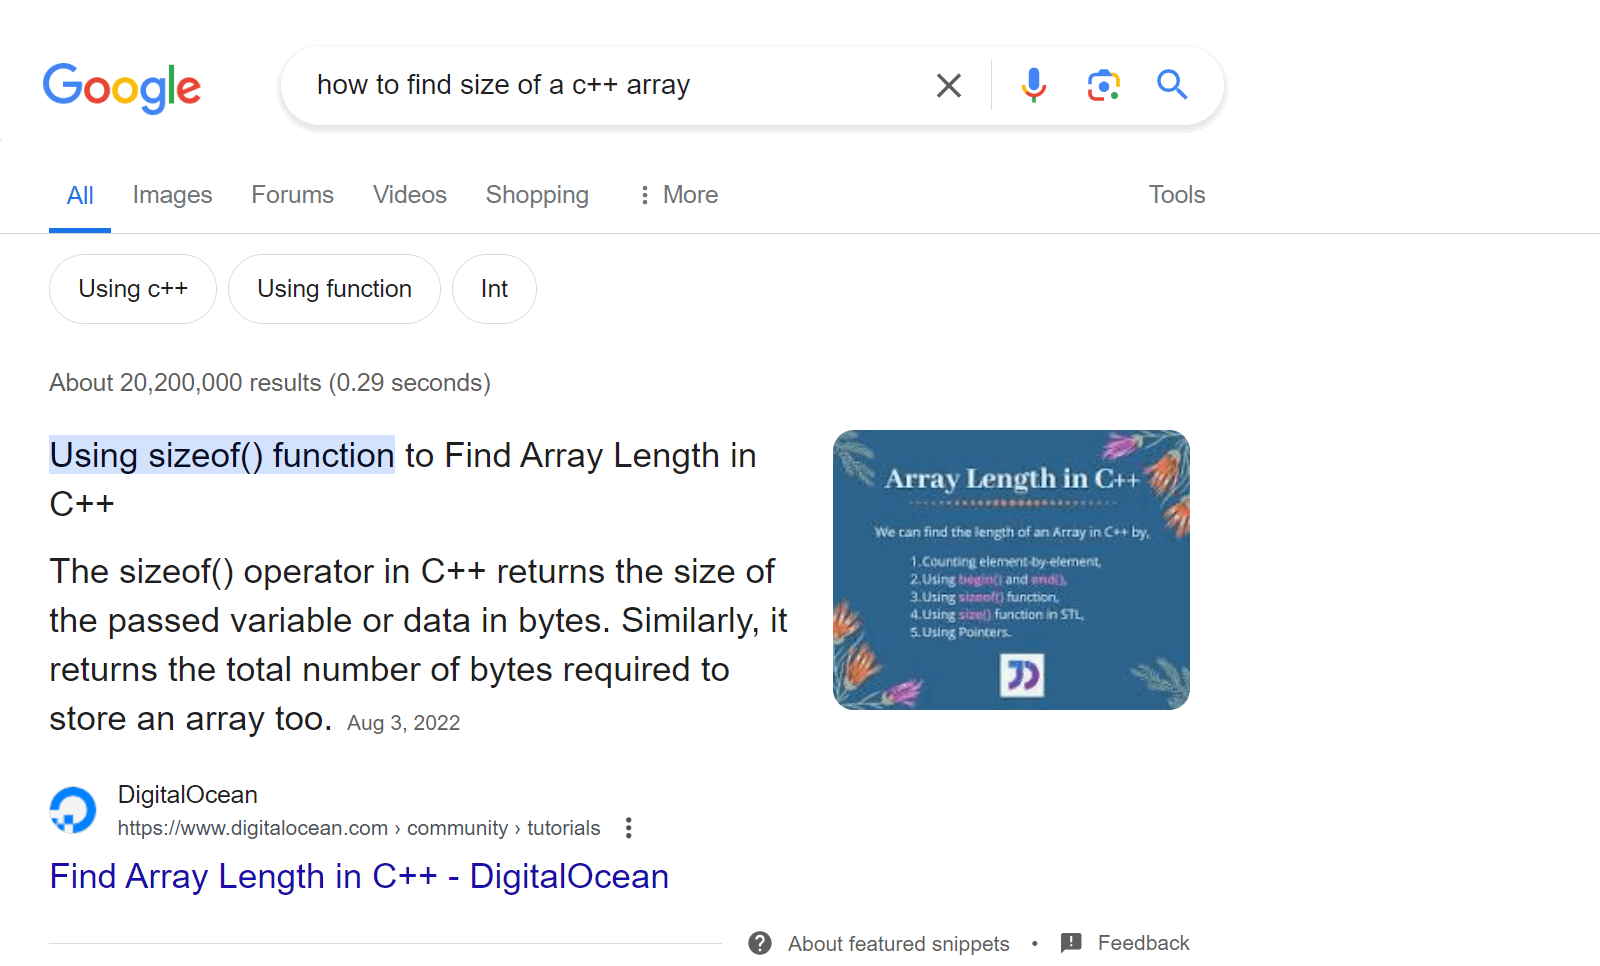
Task: Click the DigitalOcean favicon
Action: point(71,809)
